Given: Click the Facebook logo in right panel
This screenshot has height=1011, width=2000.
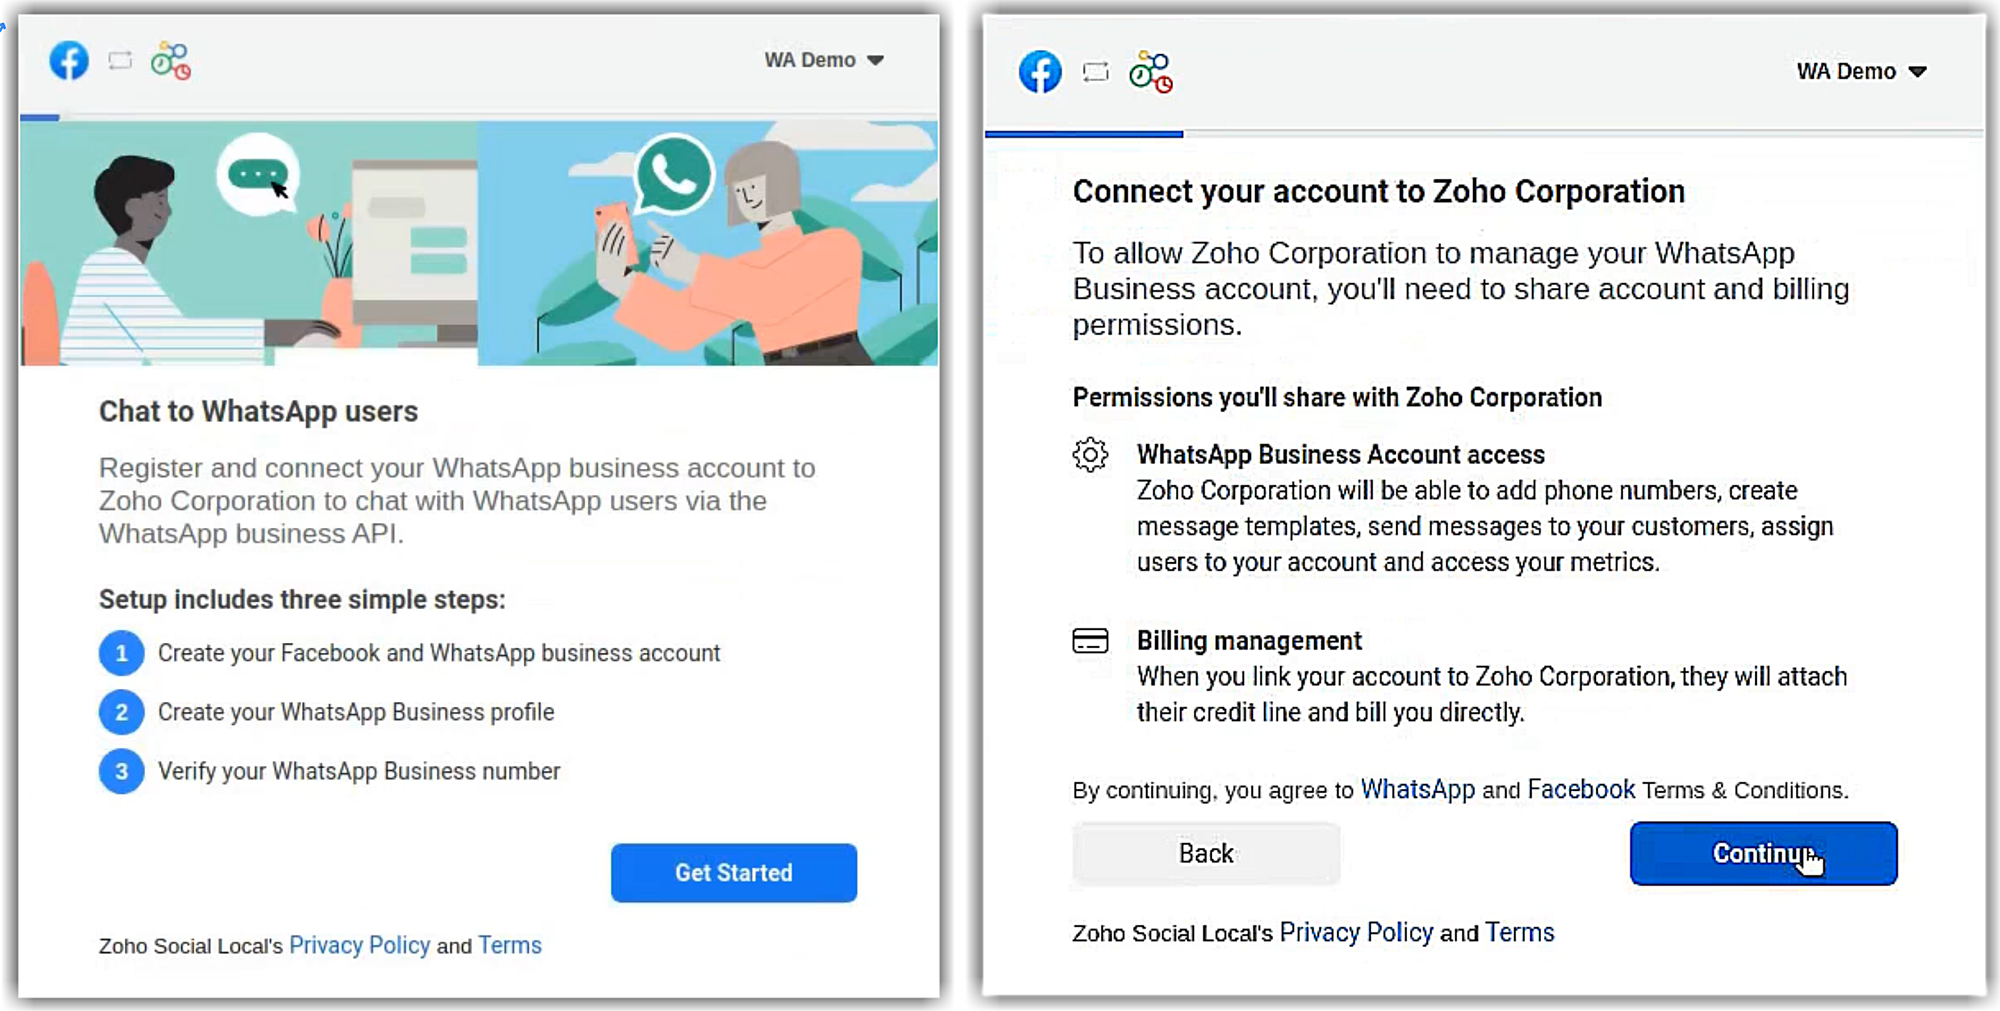Looking at the screenshot, I should pyautogui.click(x=1040, y=72).
